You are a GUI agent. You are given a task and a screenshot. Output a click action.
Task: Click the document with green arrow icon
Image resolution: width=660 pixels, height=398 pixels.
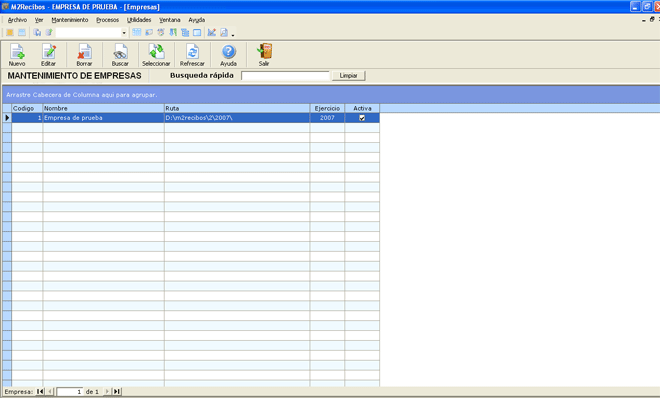coord(49,32)
